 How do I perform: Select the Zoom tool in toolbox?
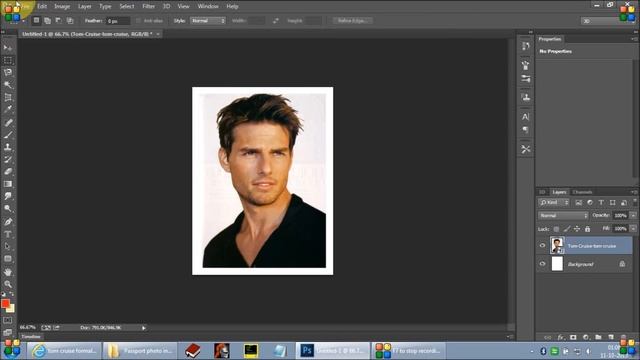[x=8, y=284]
